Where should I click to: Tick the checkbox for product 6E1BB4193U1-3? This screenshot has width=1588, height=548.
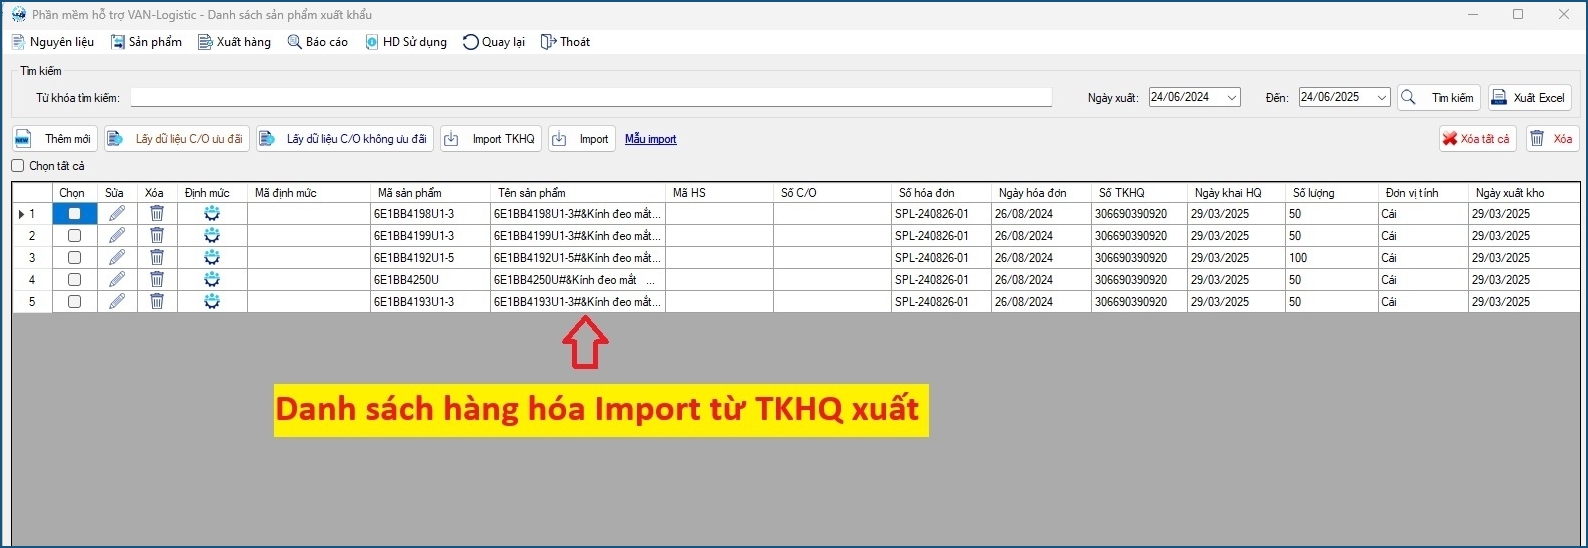click(74, 301)
